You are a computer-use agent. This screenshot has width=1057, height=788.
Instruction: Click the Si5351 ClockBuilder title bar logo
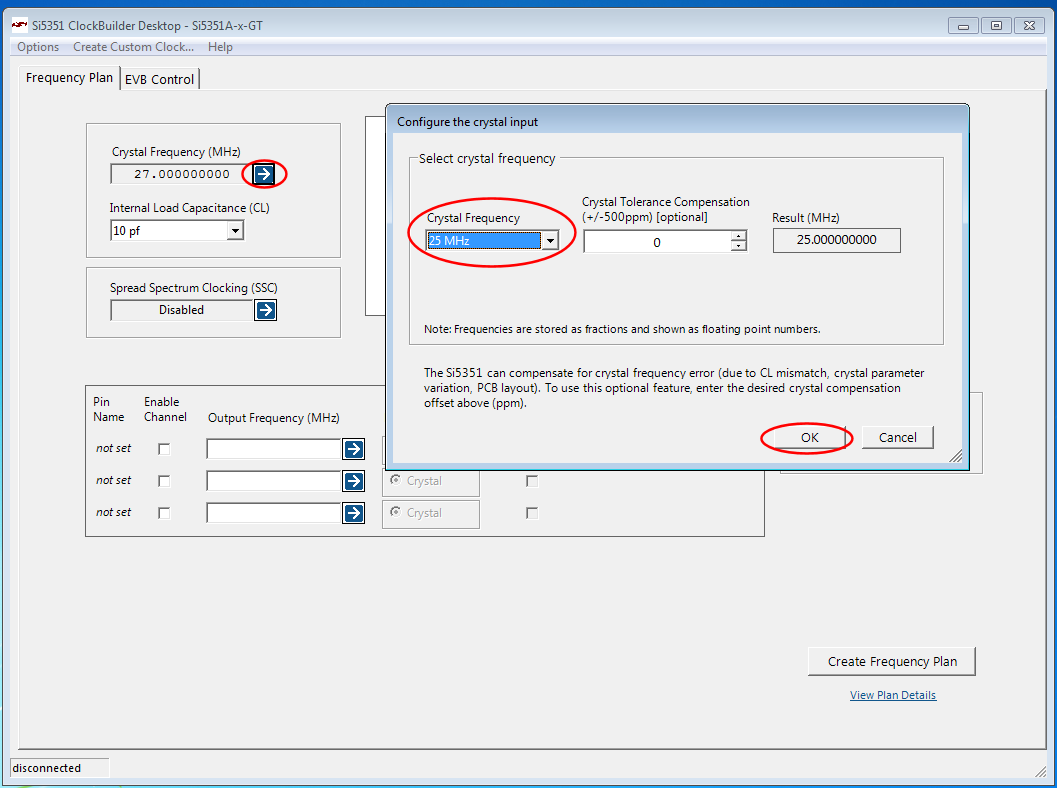tap(19, 25)
